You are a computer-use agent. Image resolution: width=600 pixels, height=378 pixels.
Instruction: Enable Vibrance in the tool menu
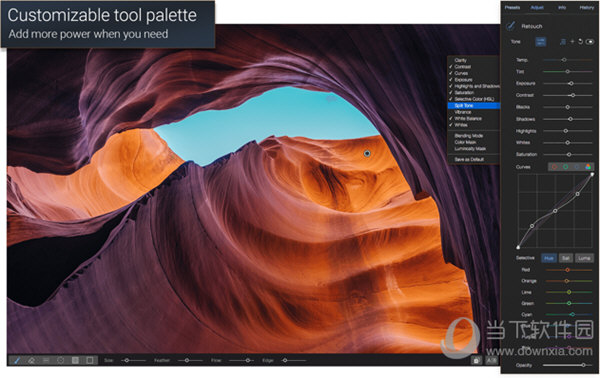point(474,112)
